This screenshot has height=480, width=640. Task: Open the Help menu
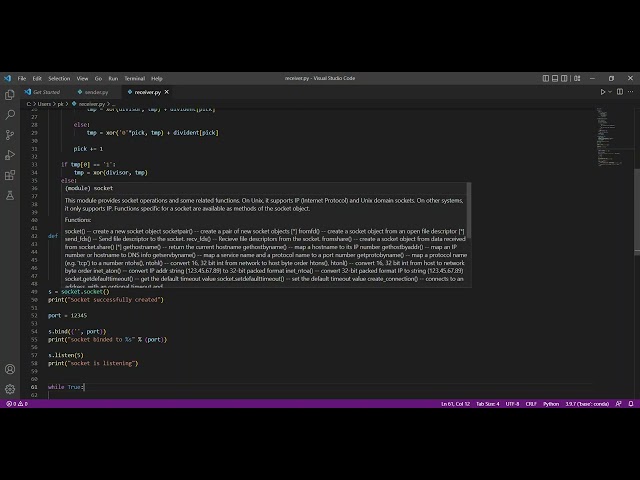point(157,78)
